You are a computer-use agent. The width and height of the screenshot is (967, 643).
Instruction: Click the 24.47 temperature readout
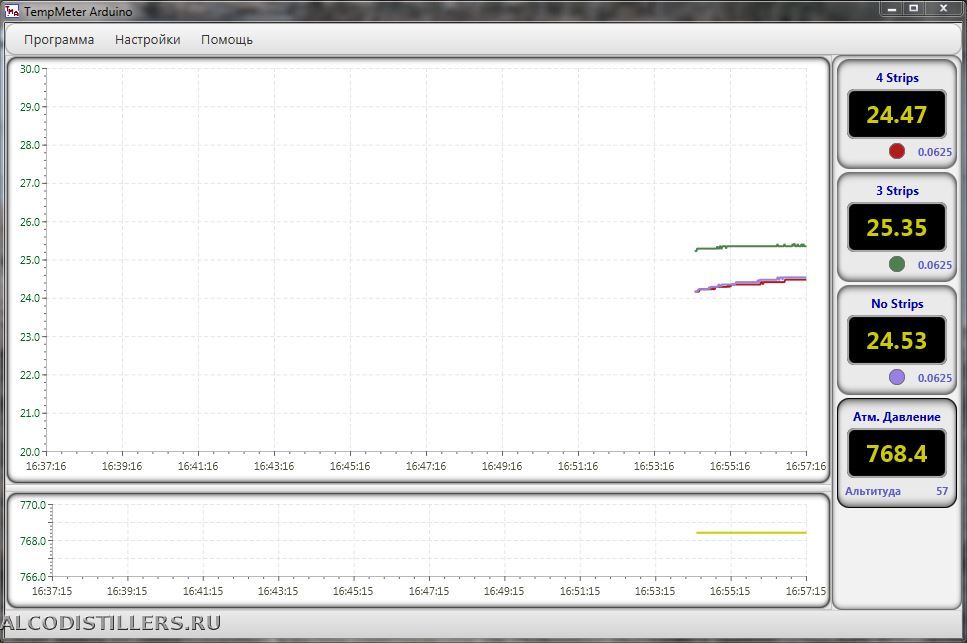pos(897,114)
